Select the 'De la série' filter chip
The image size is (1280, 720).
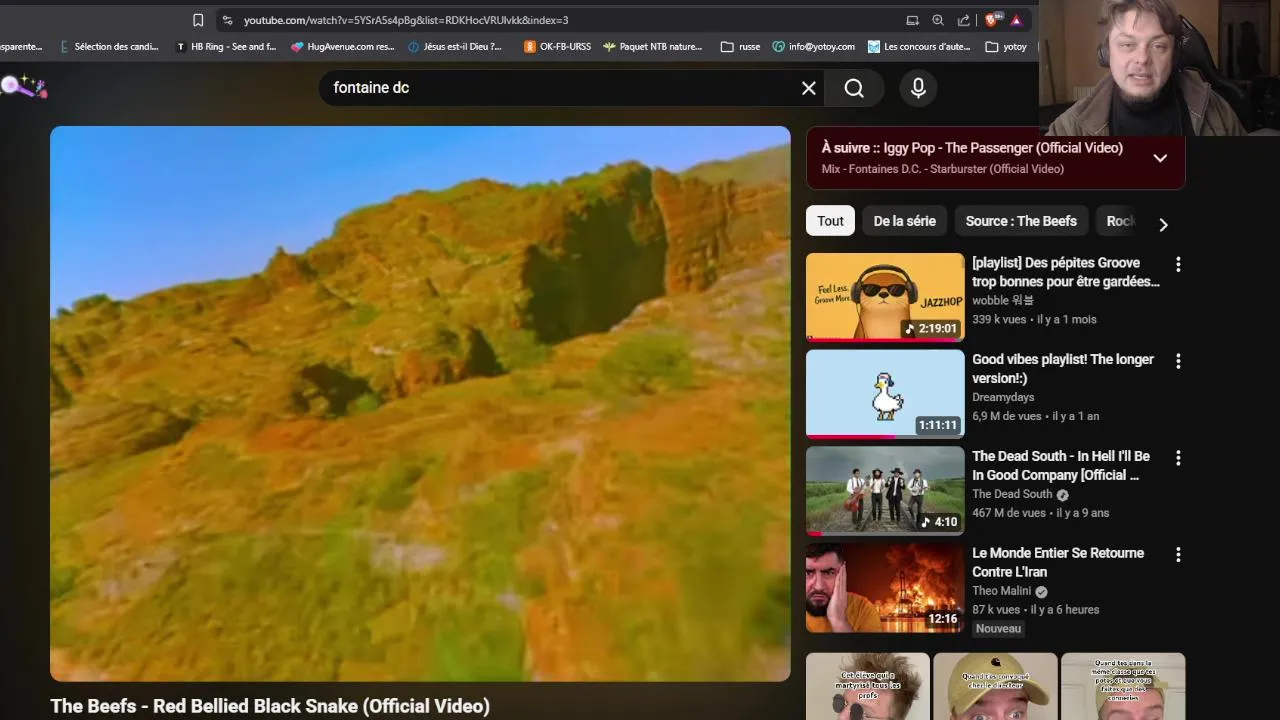(x=905, y=221)
